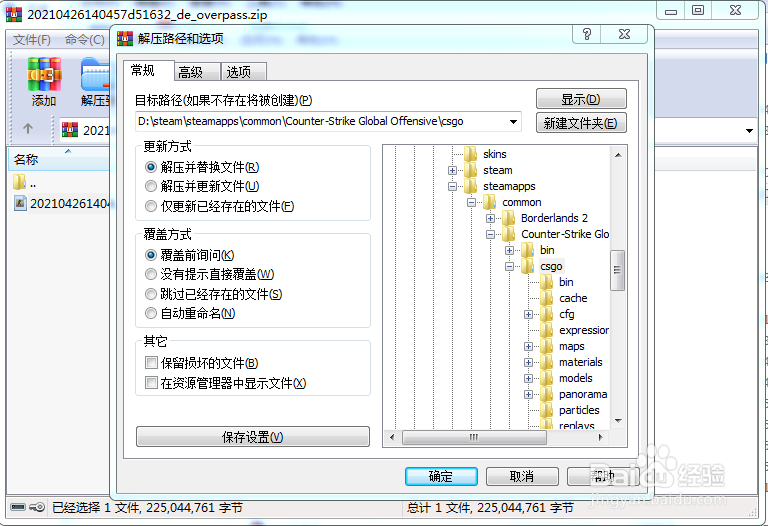Screen dimensions: 768x526
Task: Click the models folder icon
Action: coord(547,378)
